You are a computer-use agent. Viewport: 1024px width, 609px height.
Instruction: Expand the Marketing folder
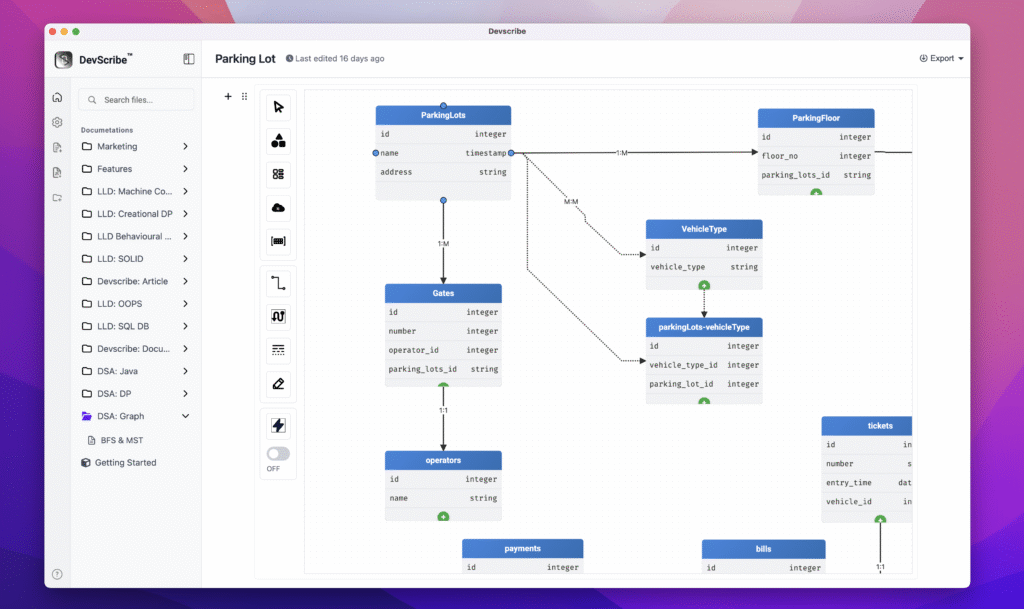click(x=186, y=147)
